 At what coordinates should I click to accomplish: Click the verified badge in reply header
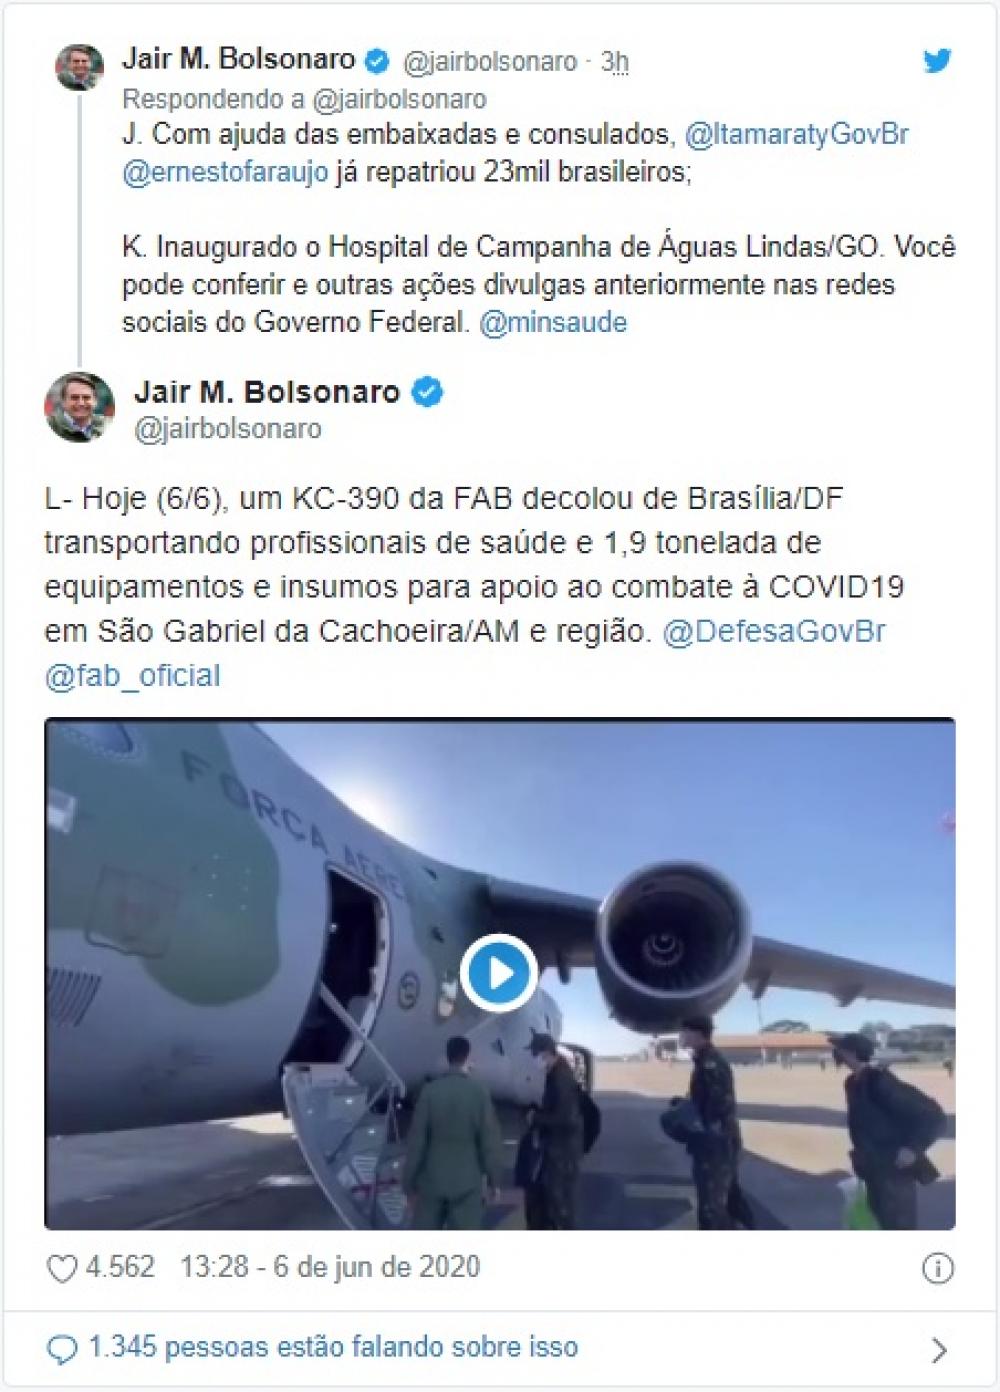click(x=377, y=60)
